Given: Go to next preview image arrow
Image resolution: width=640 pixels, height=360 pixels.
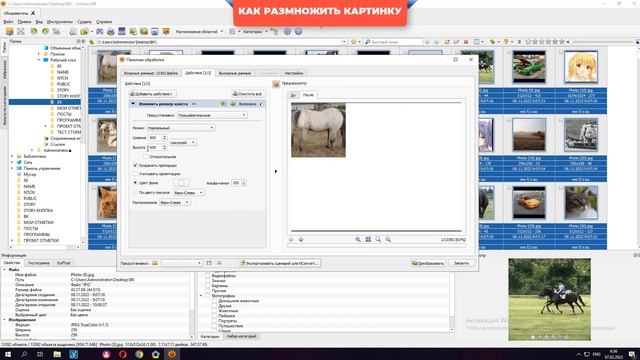Looking at the screenshot, I should coord(301,240).
